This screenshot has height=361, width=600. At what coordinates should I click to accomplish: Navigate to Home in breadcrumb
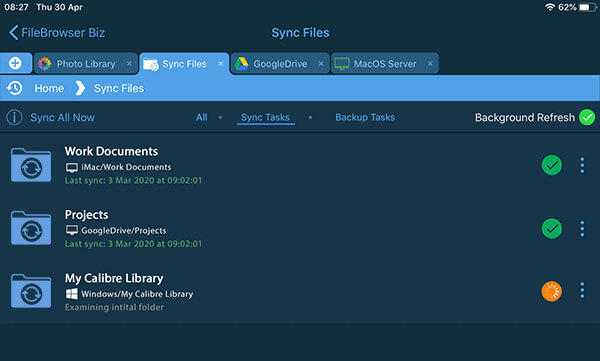click(49, 88)
